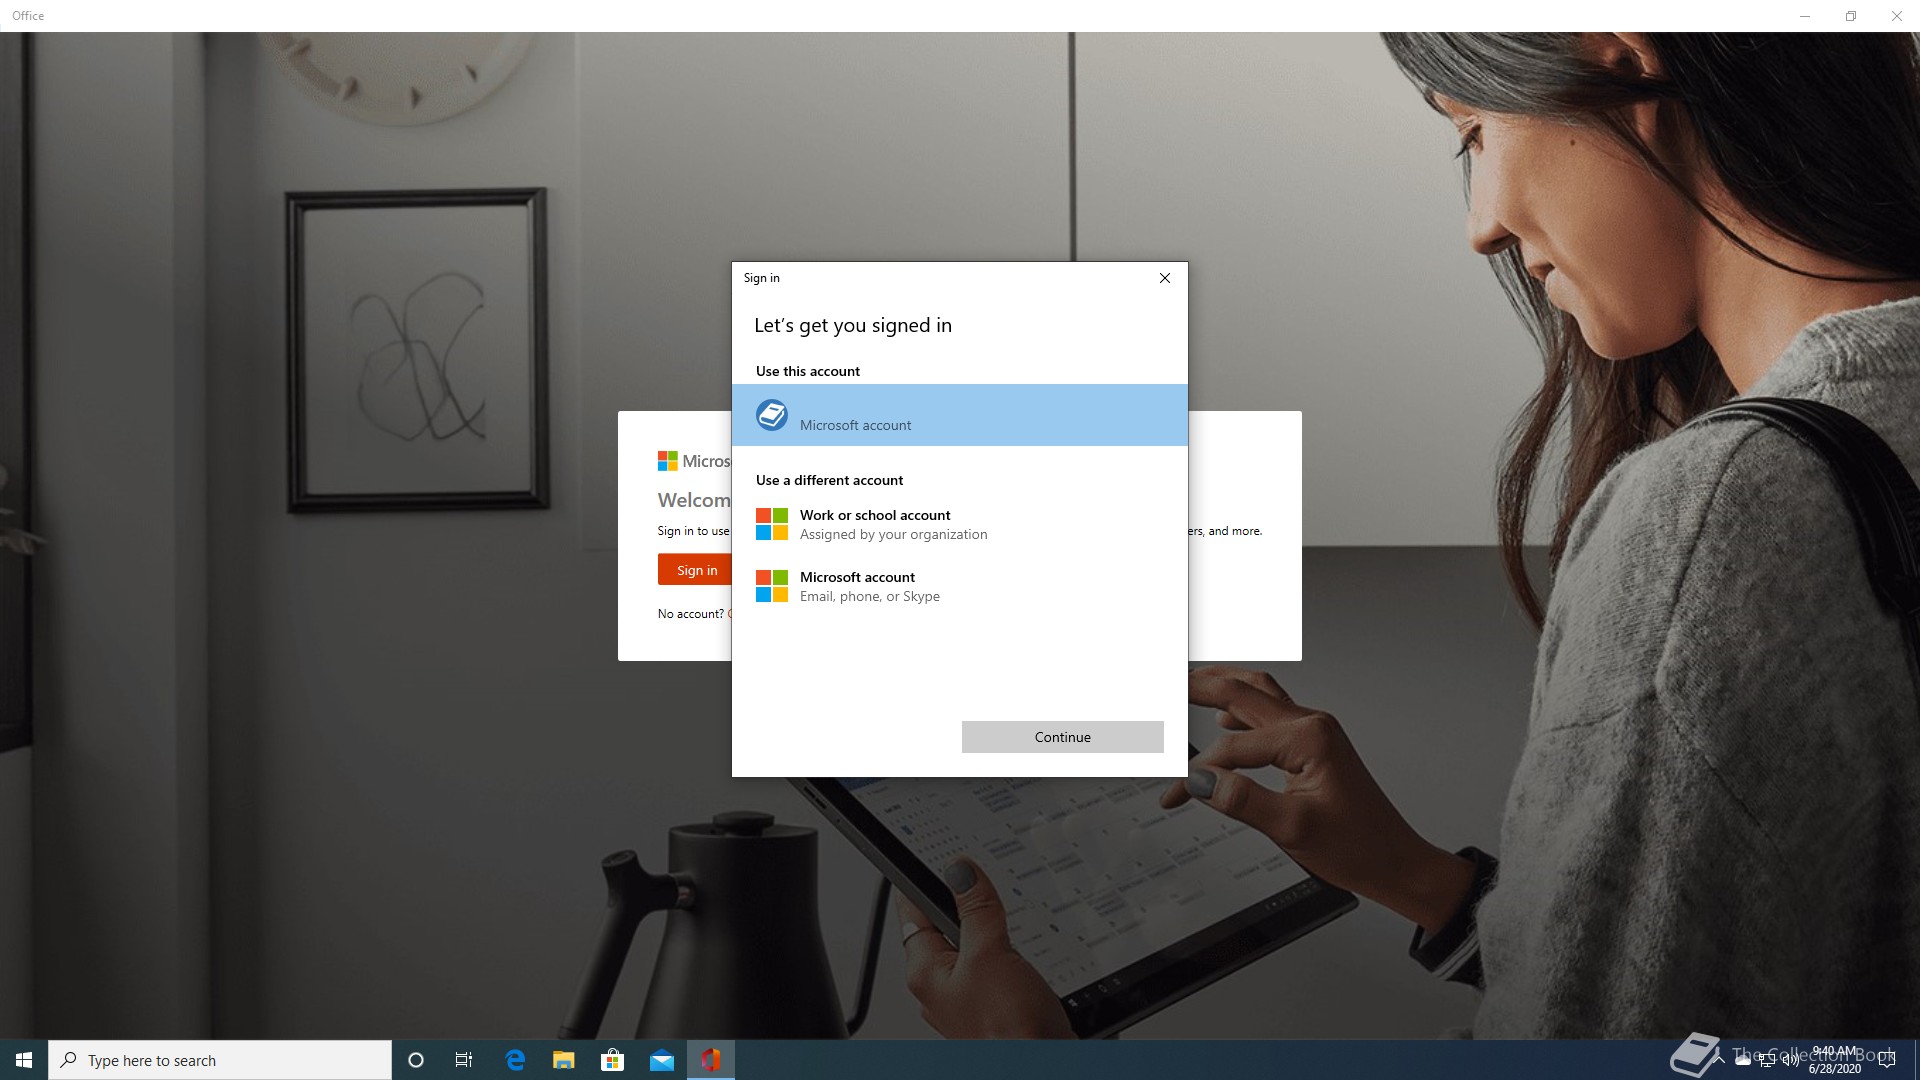Open File Explorer from the taskbar
Viewport: 1920px width, 1080px height.
point(564,1060)
